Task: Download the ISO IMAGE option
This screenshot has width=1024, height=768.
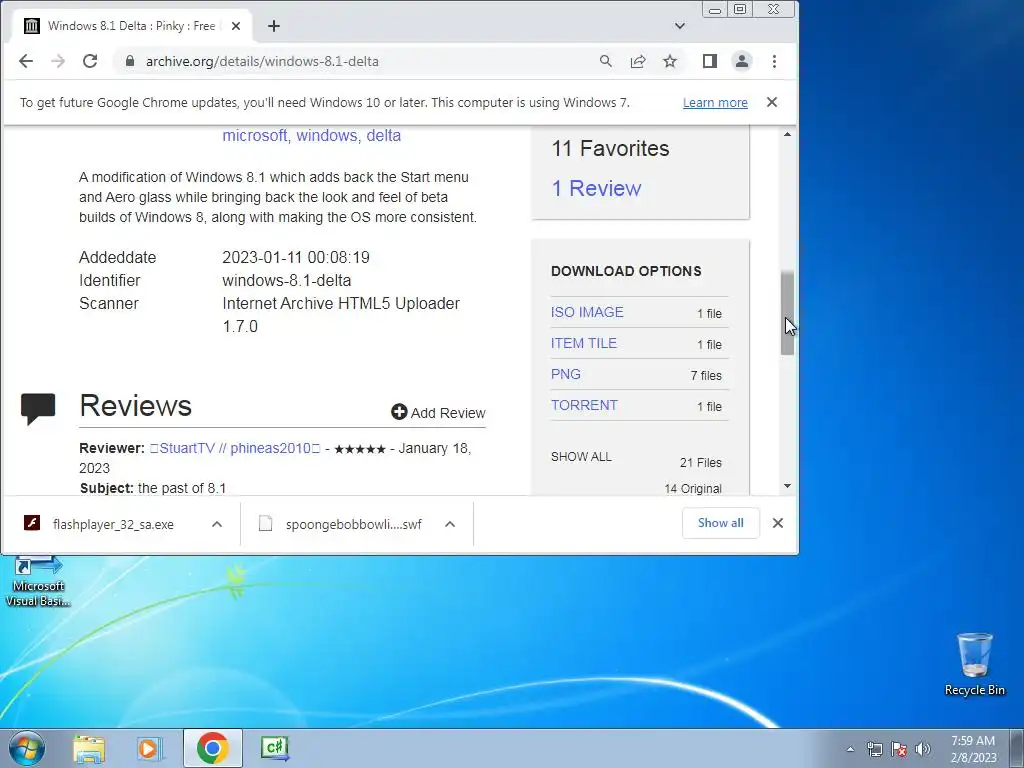Action: pyautogui.click(x=587, y=312)
